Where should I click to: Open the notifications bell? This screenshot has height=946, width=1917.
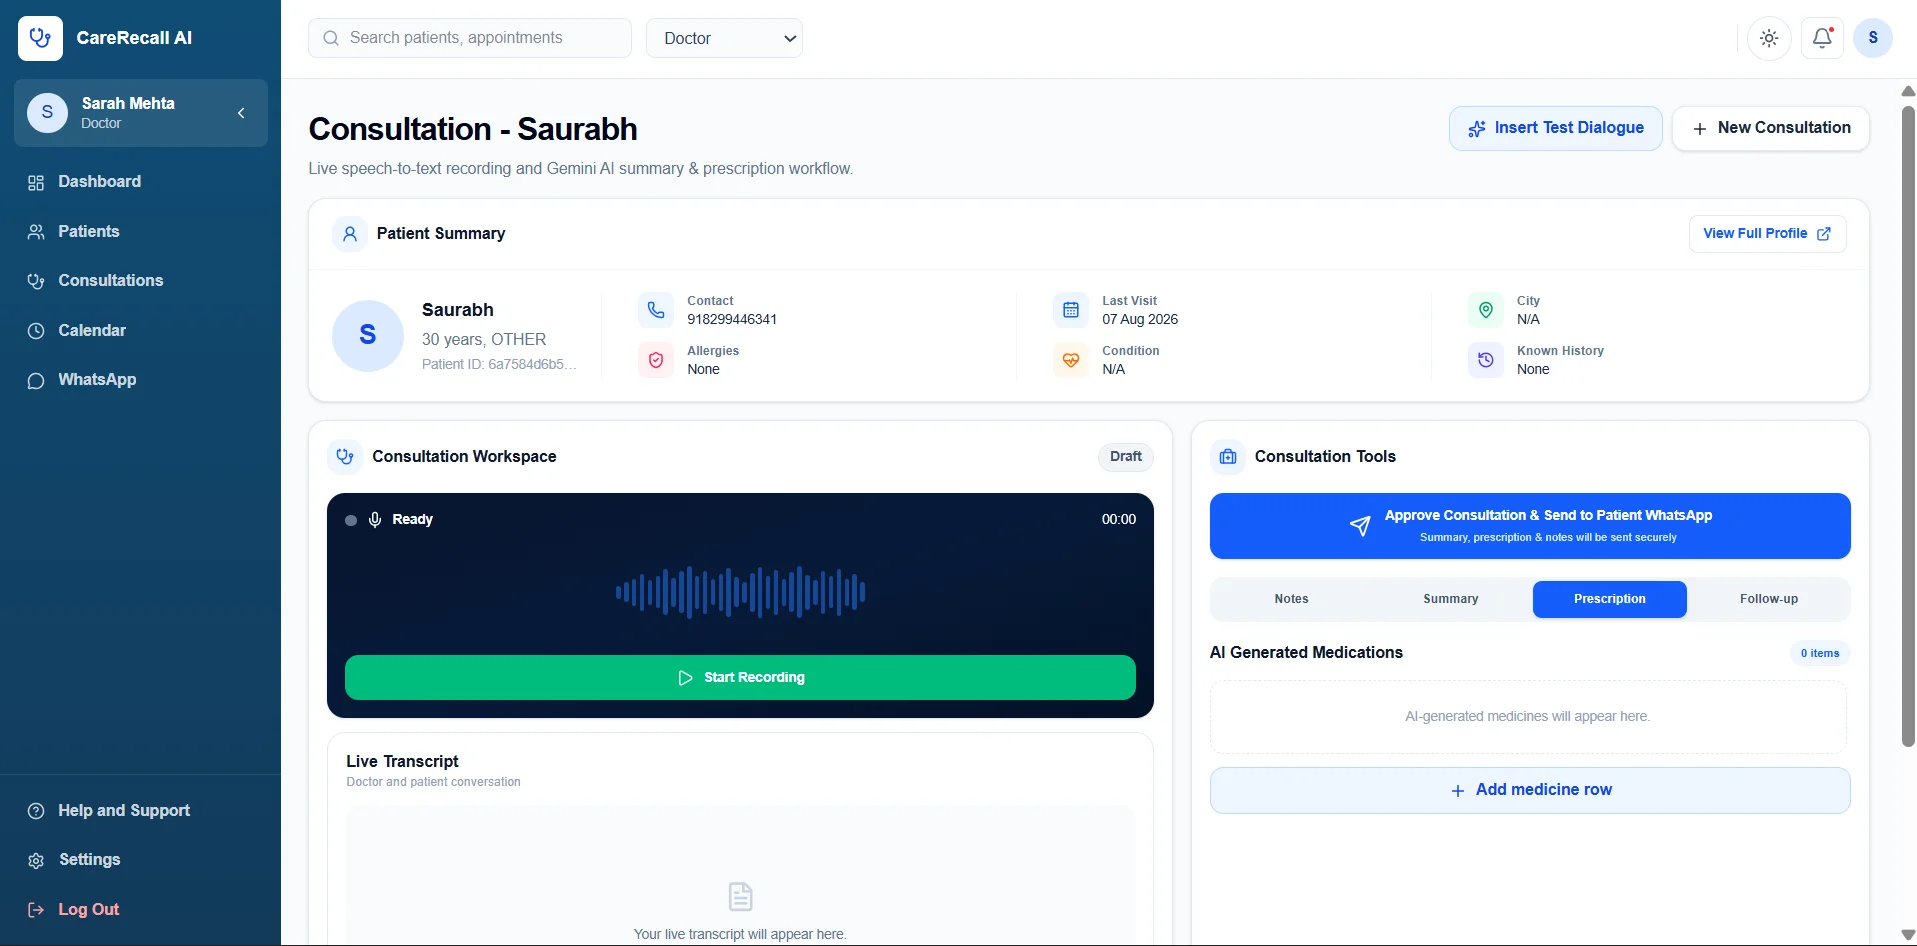pyautogui.click(x=1822, y=38)
